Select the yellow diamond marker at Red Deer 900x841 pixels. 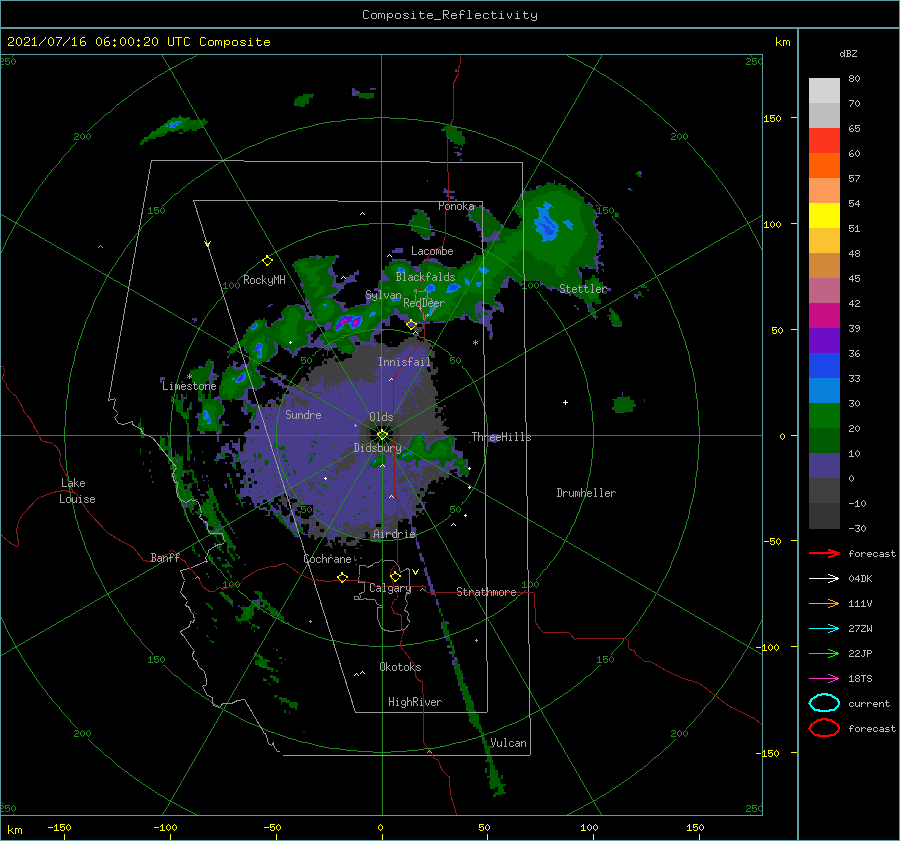[411, 325]
